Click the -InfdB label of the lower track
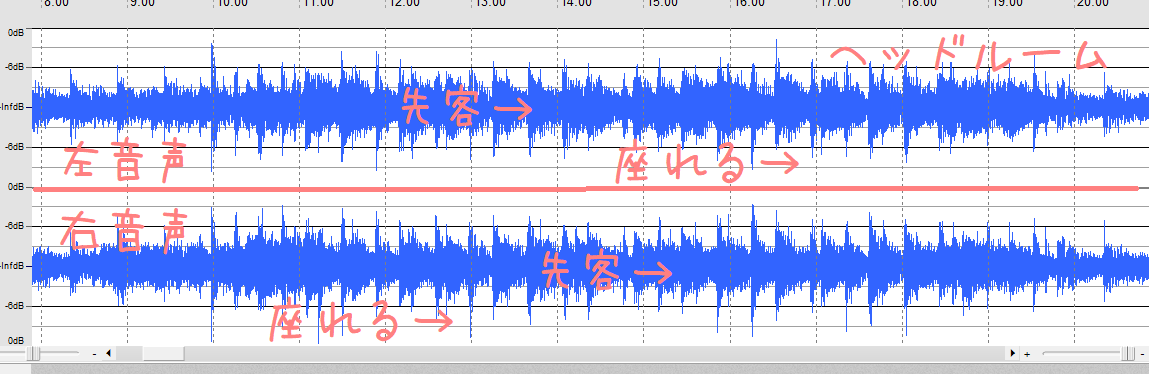Viewport: 1149px width, 374px height. (x=13, y=265)
